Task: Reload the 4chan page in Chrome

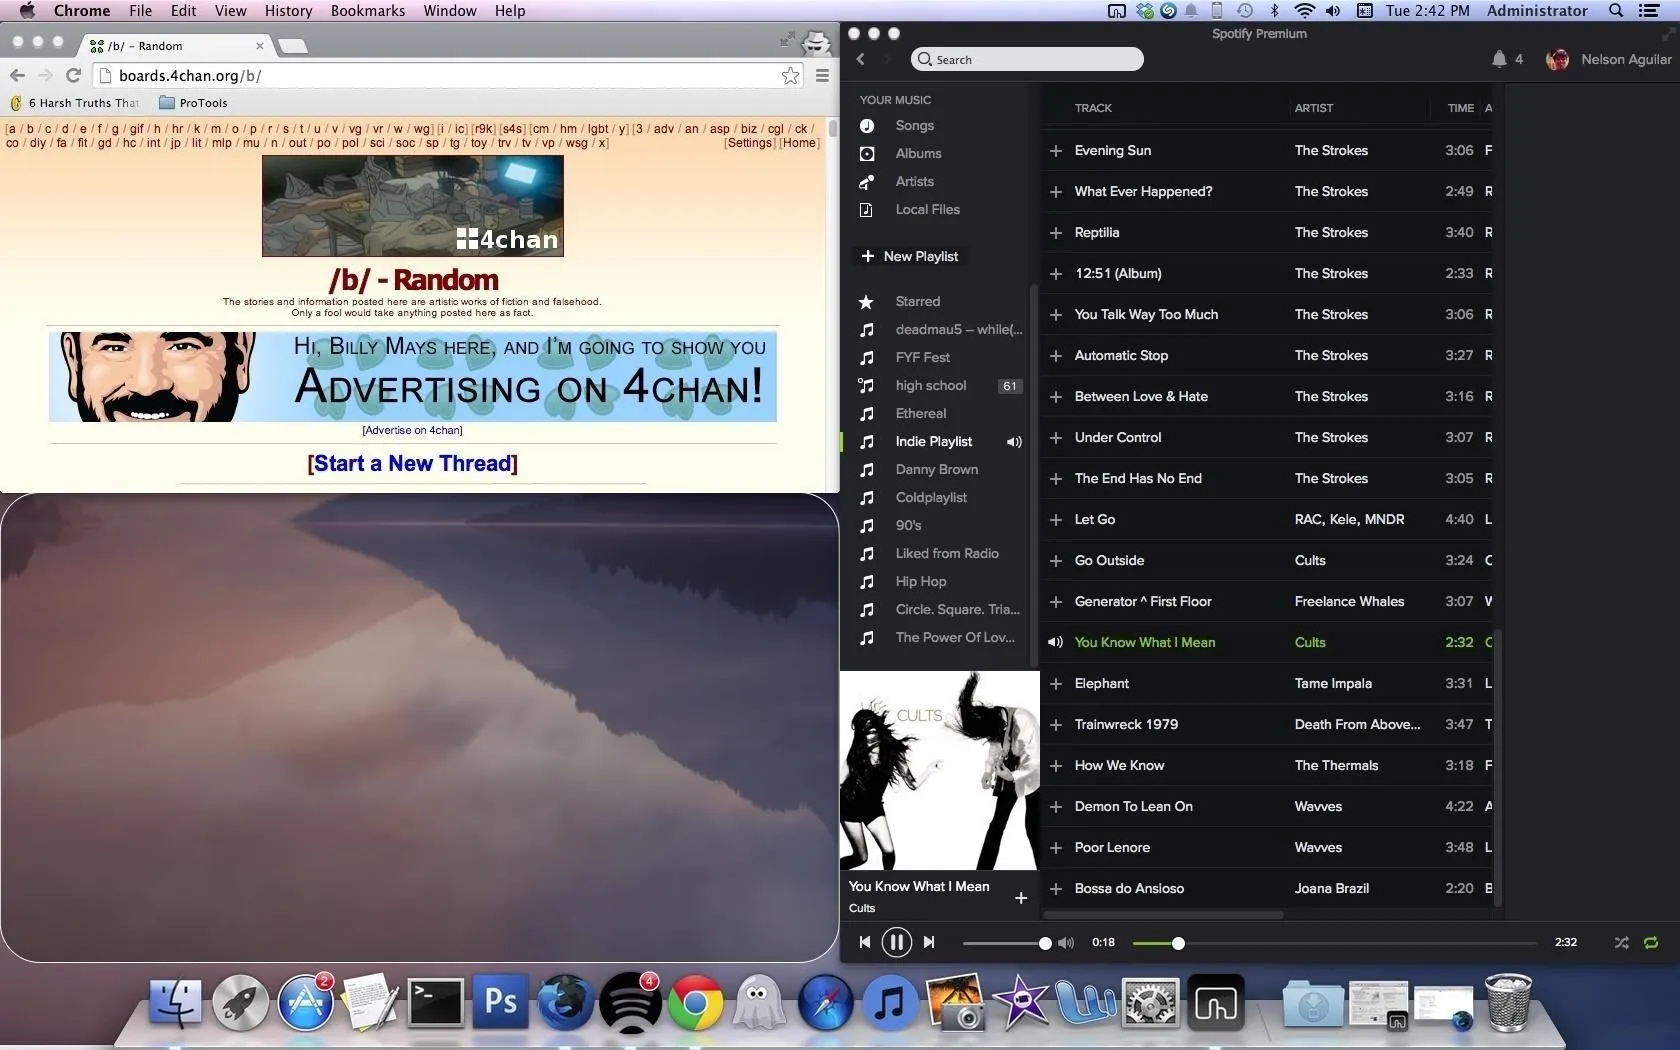Action: pyautogui.click(x=73, y=75)
